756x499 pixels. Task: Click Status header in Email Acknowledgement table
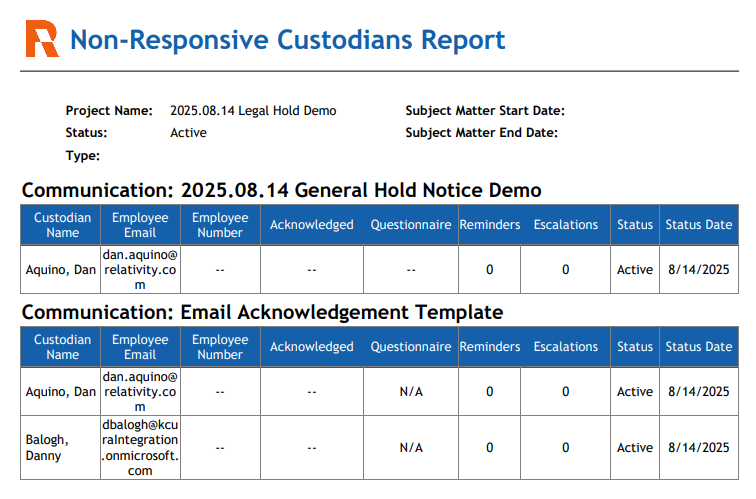click(635, 347)
